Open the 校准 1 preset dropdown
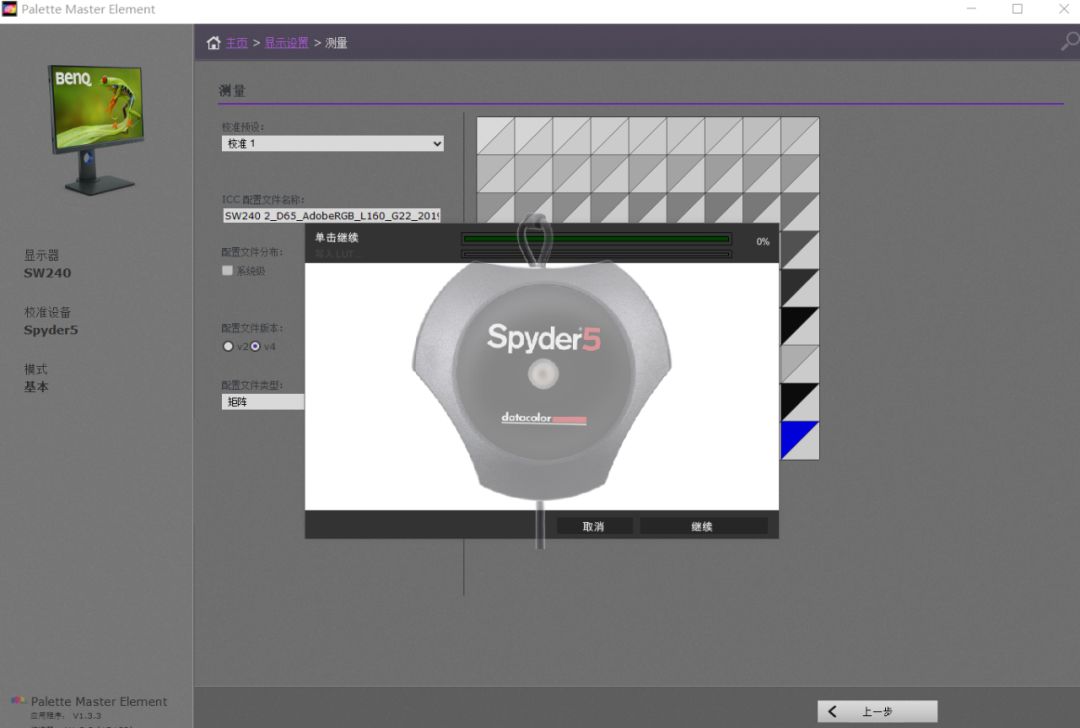 333,143
